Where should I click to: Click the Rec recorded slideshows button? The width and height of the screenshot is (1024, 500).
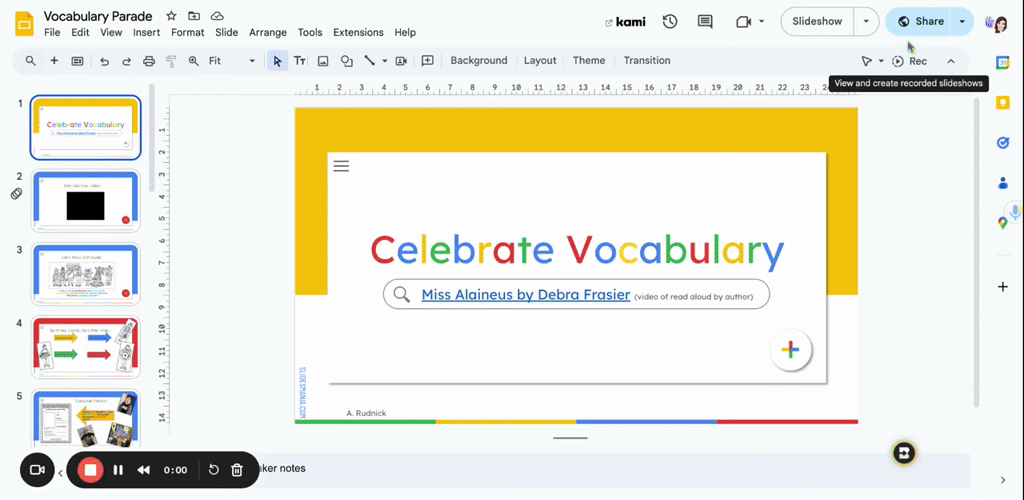coord(910,61)
